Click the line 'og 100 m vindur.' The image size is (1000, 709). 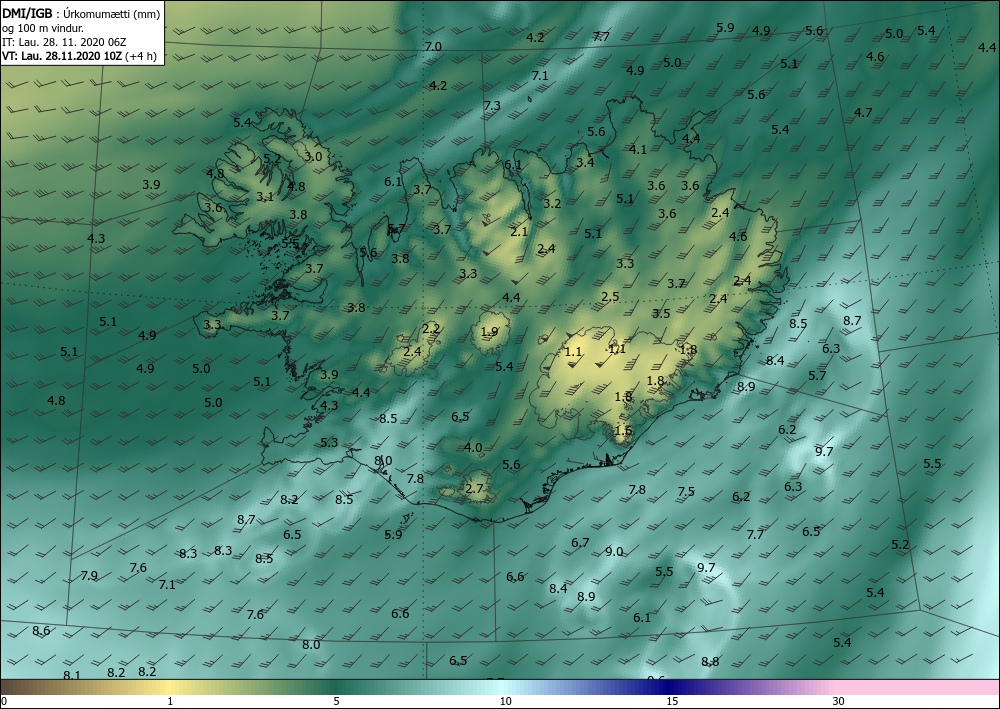coord(42,28)
